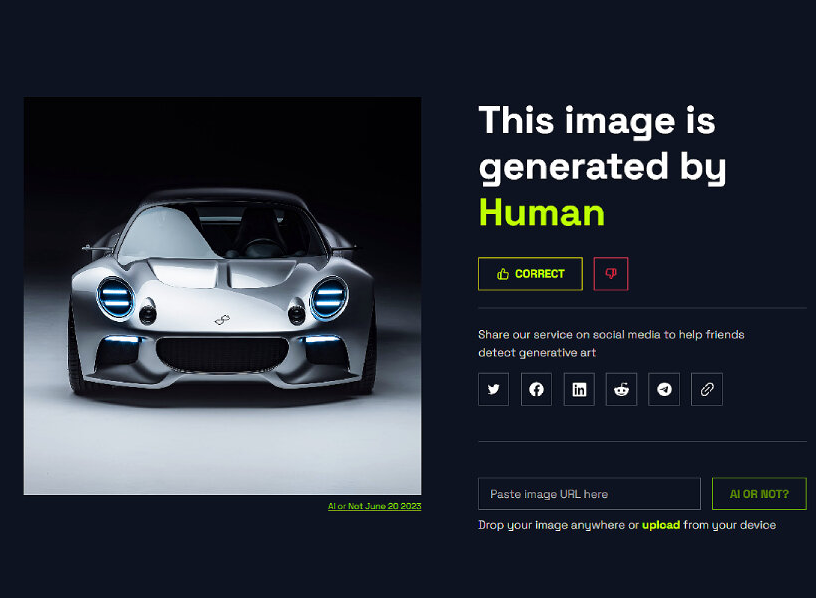
Task: Share result on Telegram
Action: (664, 389)
